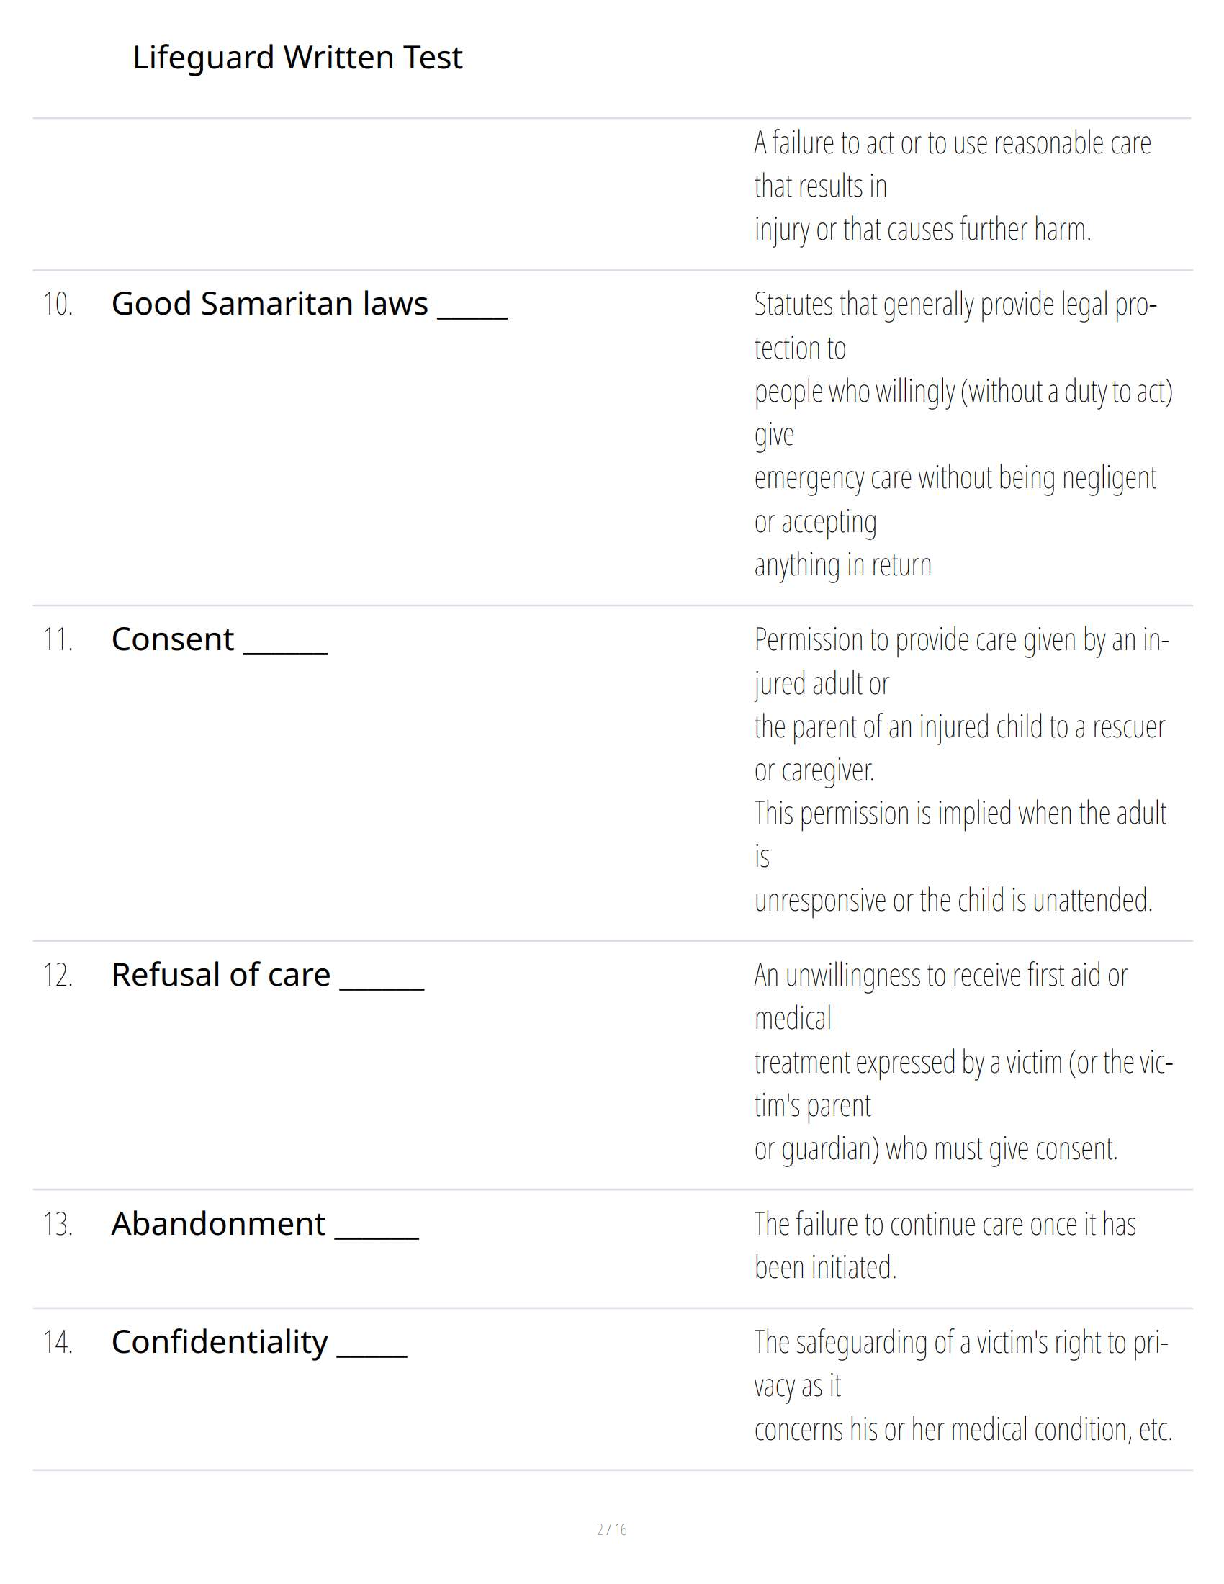1224x1584 pixels.
Task: Click the definition starting 'An unwillingness to receive'
Action: 962,1061
